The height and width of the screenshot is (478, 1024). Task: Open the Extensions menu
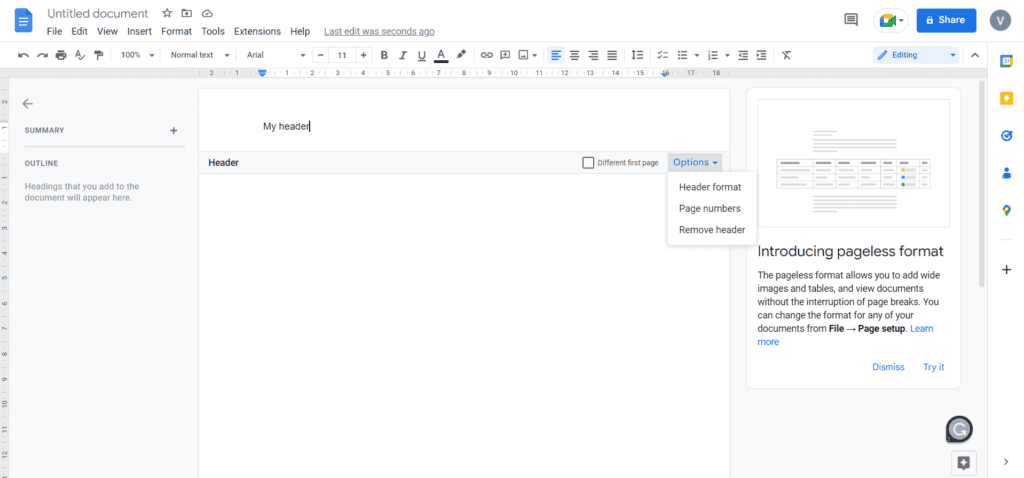[x=257, y=31]
